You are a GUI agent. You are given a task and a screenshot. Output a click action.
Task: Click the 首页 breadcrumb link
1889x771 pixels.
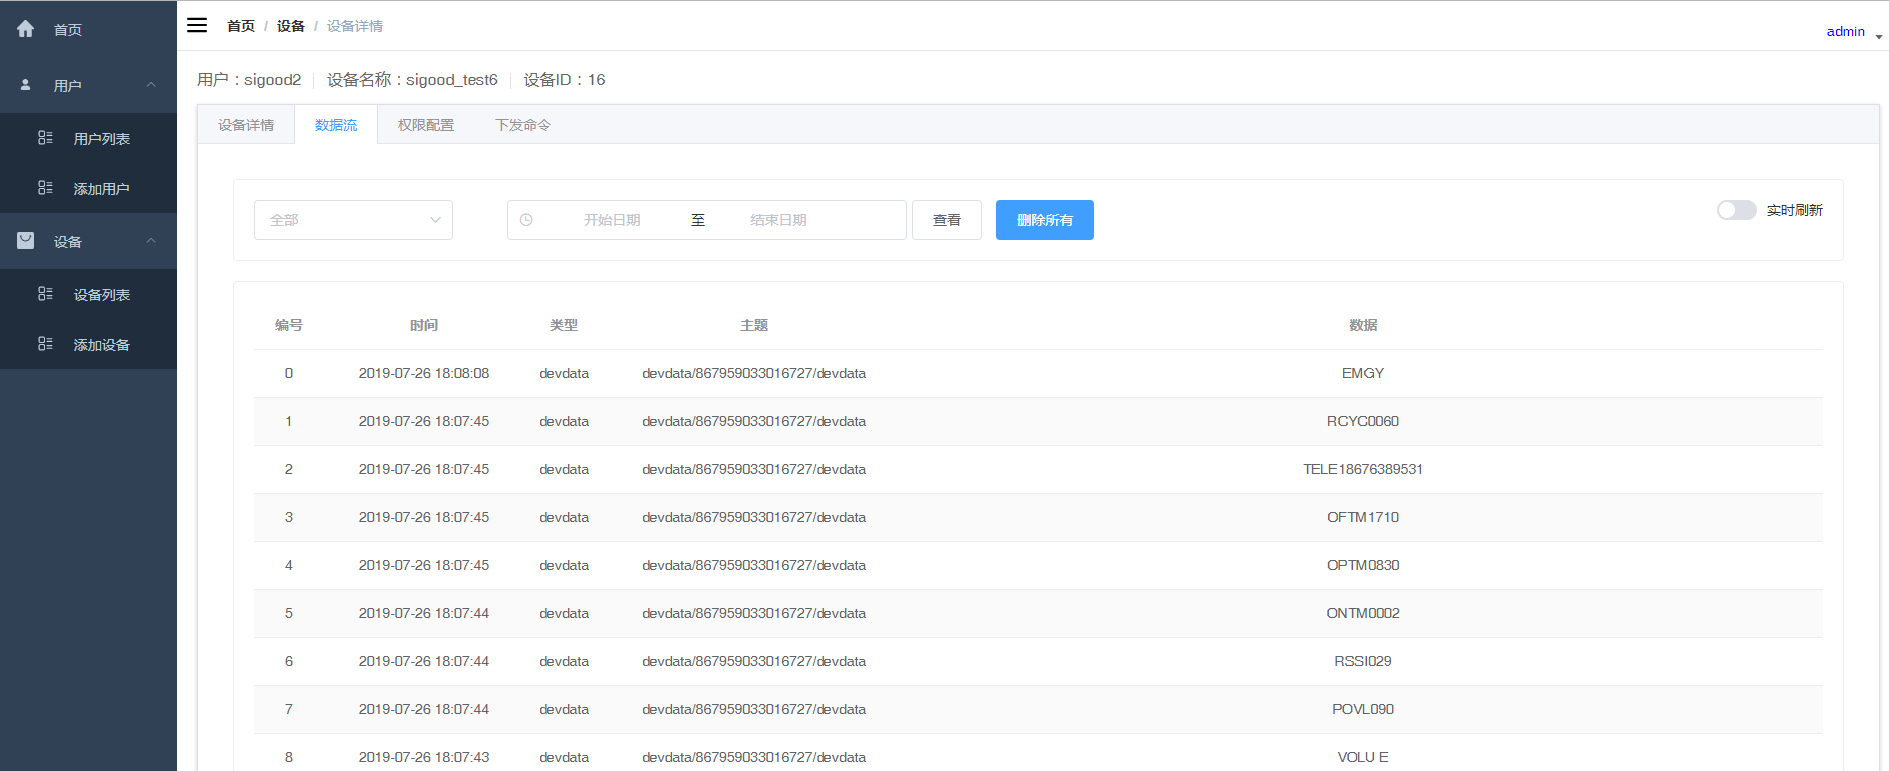pyautogui.click(x=241, y=26)
